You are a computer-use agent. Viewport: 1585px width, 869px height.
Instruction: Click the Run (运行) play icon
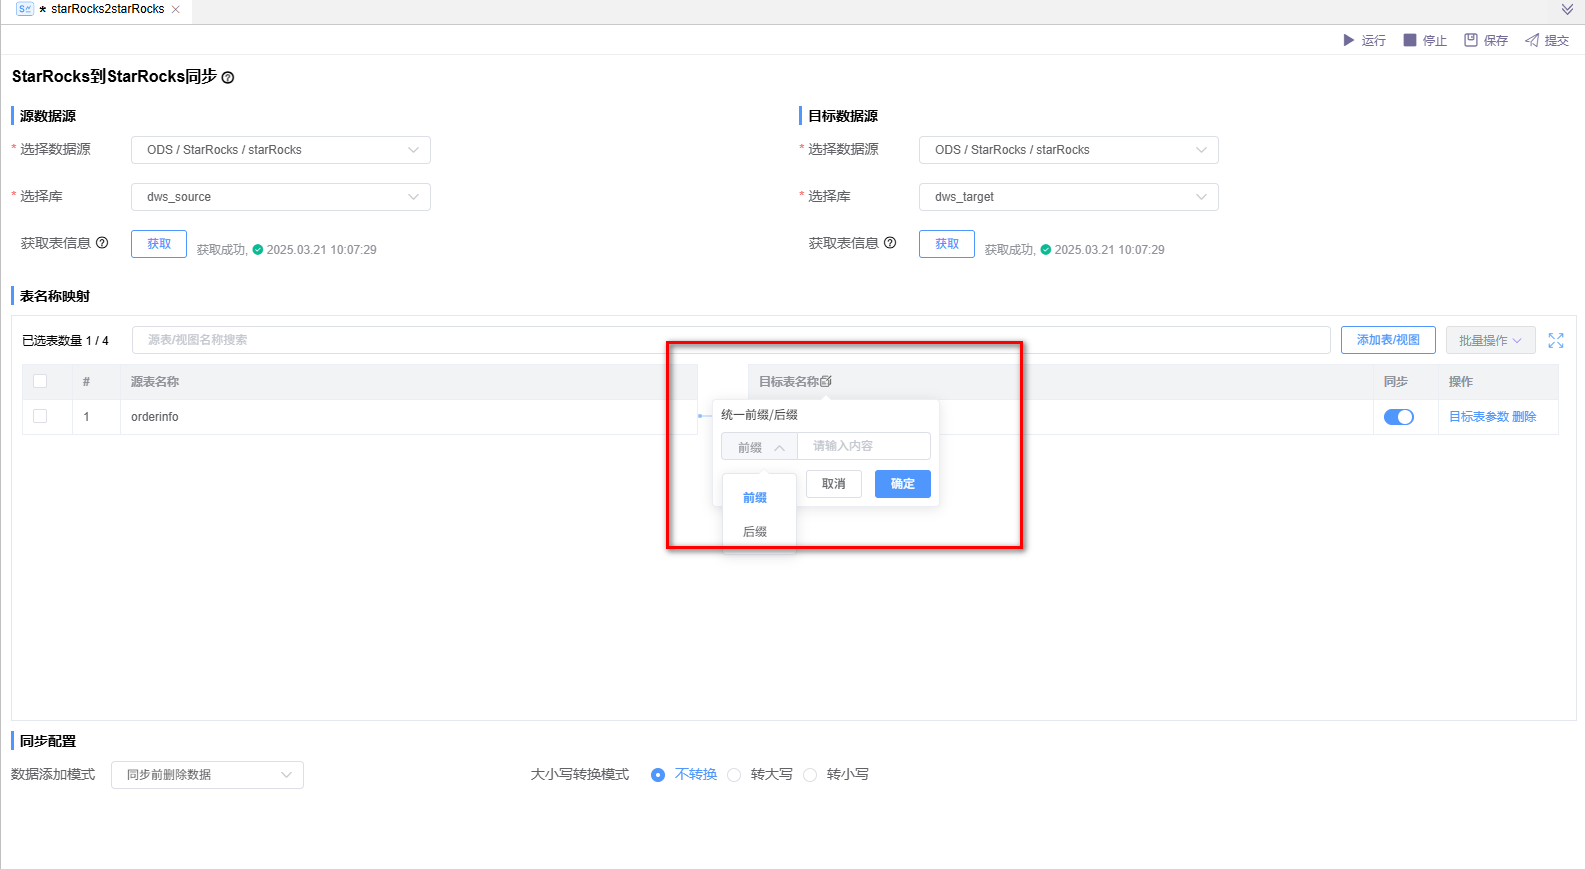pyautogui.click(x=1348, y=40)
